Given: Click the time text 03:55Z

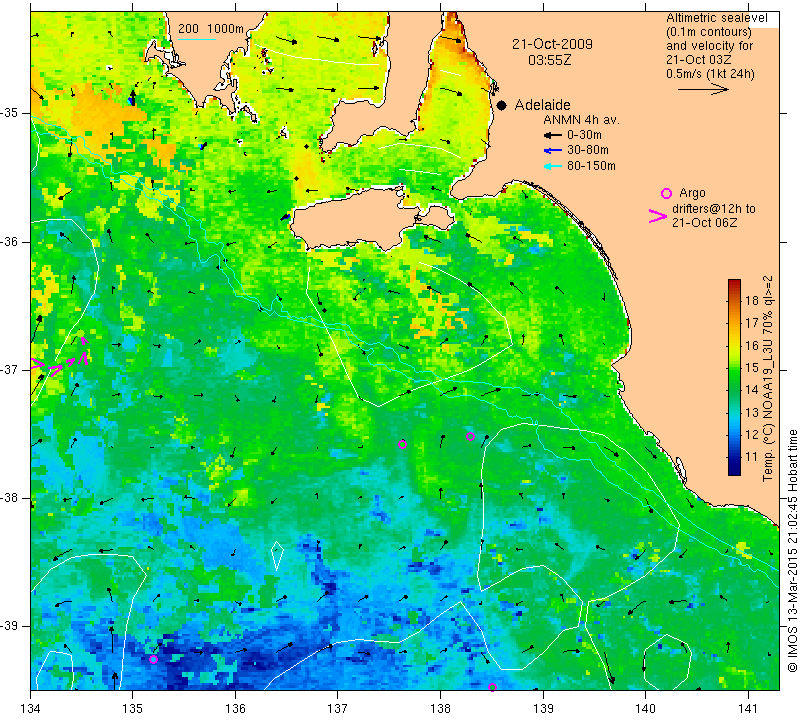Looking at the screenshot, I should coord(549,60).
